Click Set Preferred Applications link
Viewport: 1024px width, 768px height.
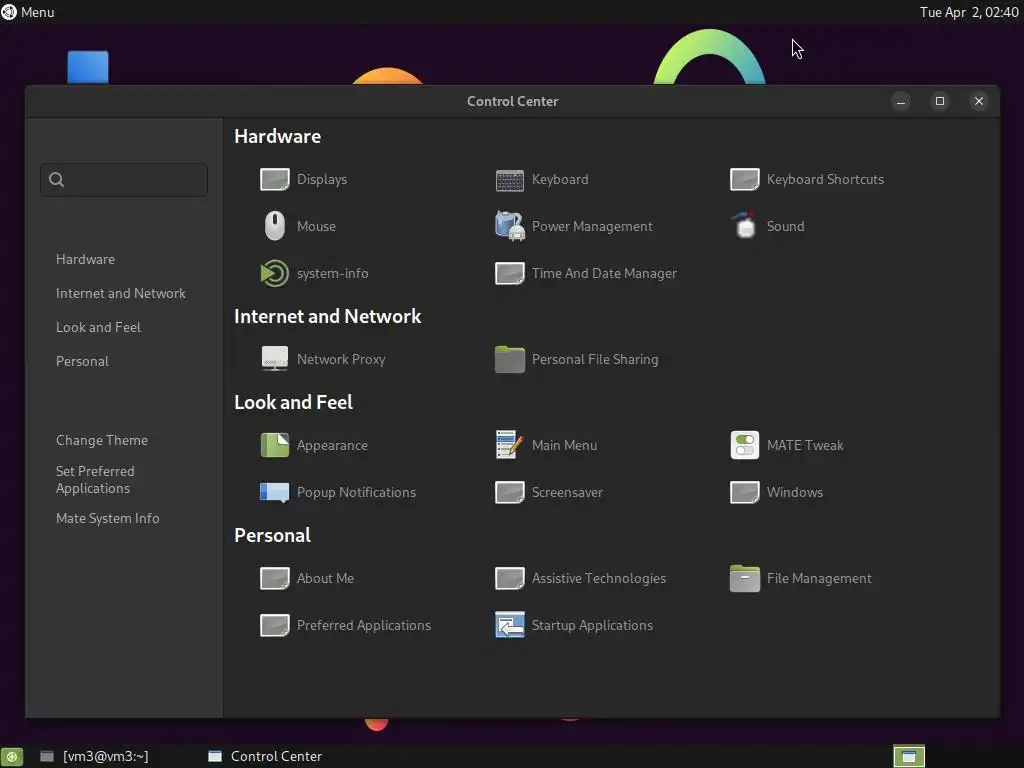coord(95,480)
